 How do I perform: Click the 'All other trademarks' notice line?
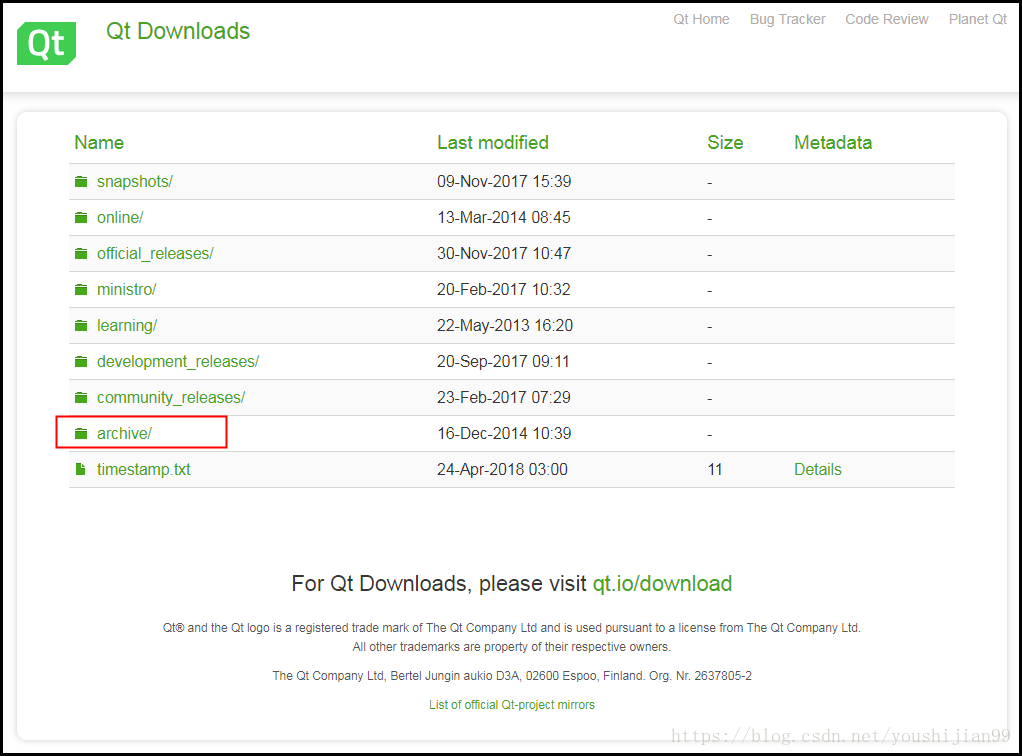(x=512, y=647)
